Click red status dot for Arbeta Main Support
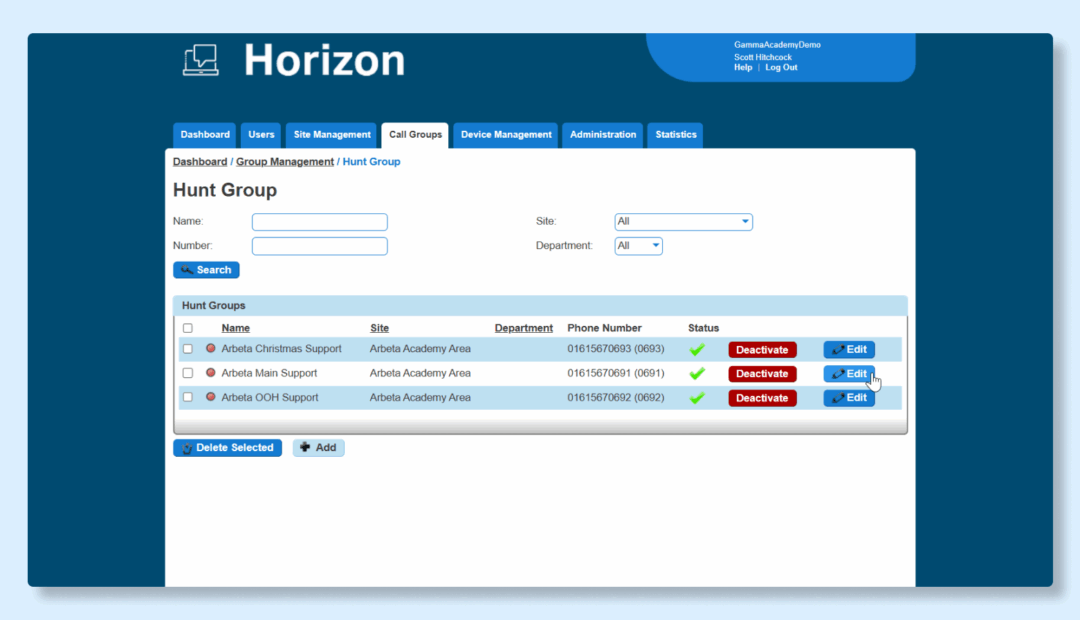The image size is (1080, 620). coord(211,373)
